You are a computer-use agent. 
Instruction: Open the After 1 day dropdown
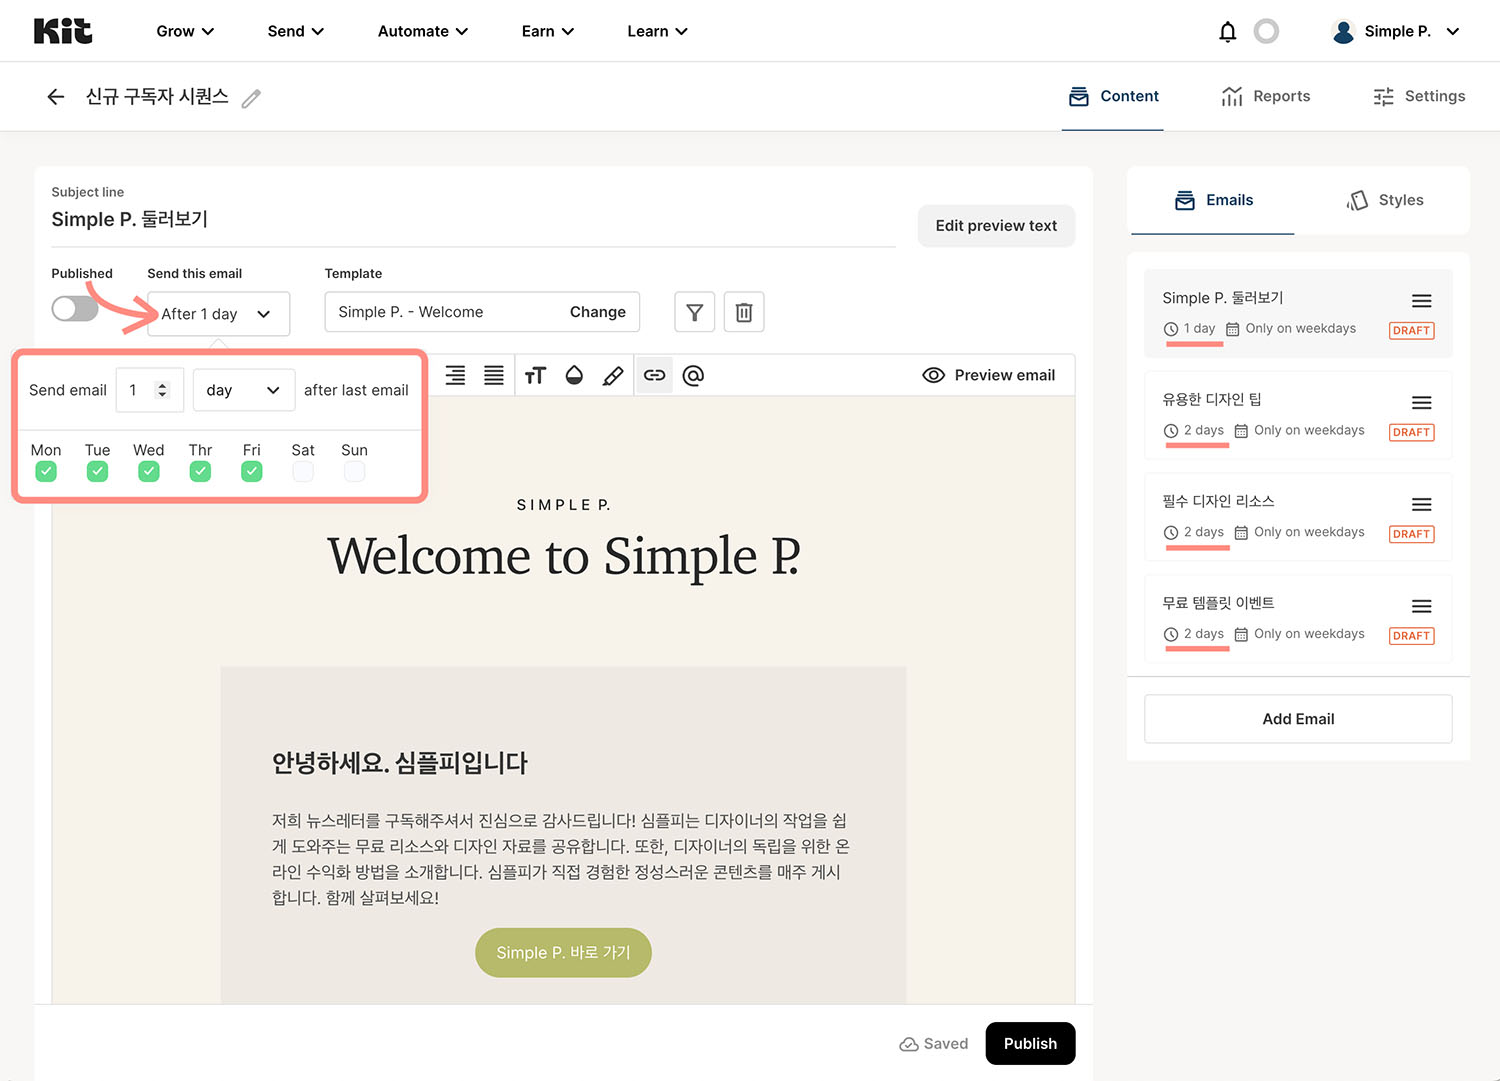tap(218, 314)
